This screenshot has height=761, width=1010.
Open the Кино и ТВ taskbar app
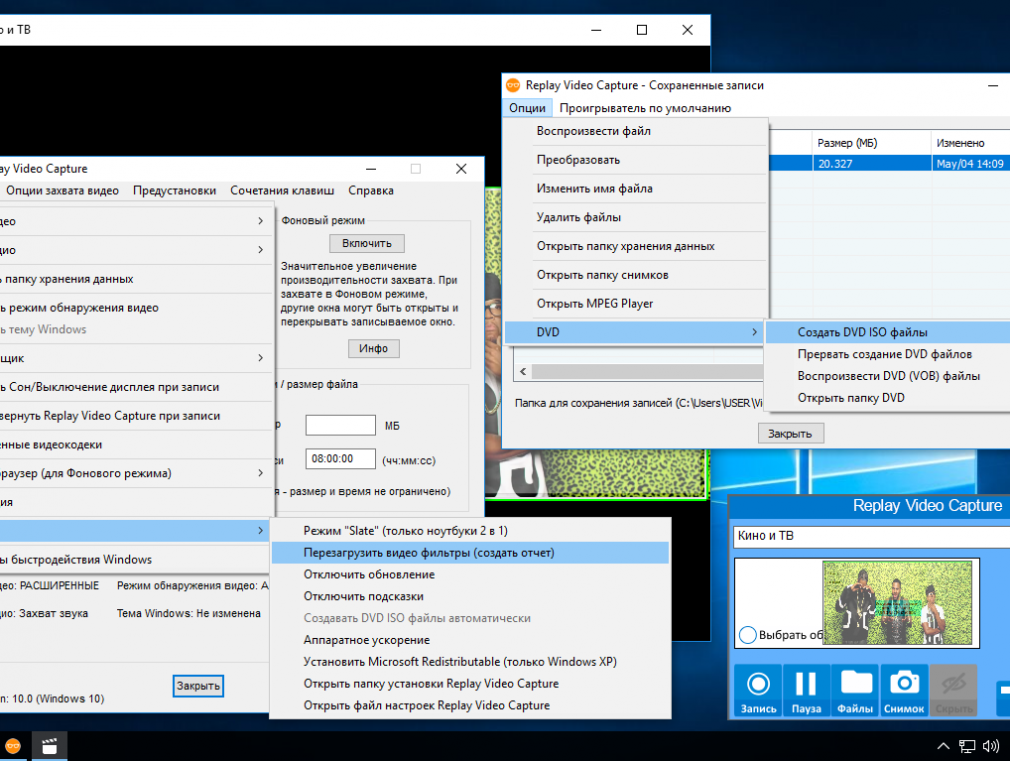(x=50, y=746)
